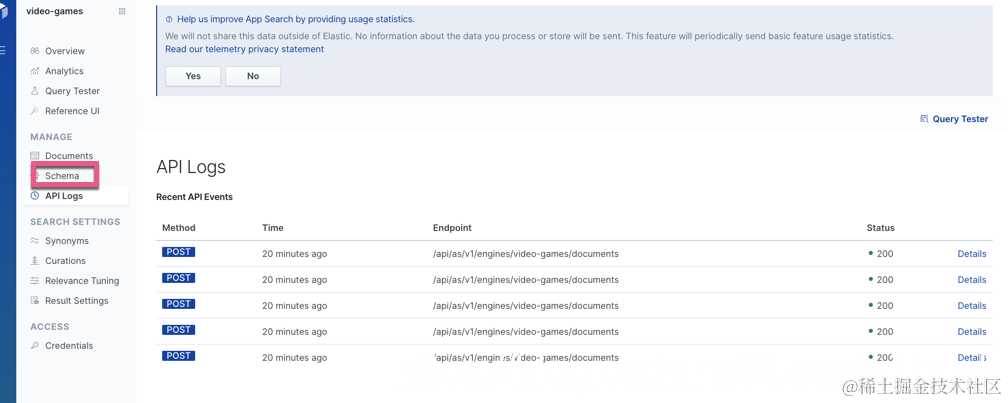Click the first POST method badge
This screenshot has height=403, width=1008.
(x=178, y=253)
